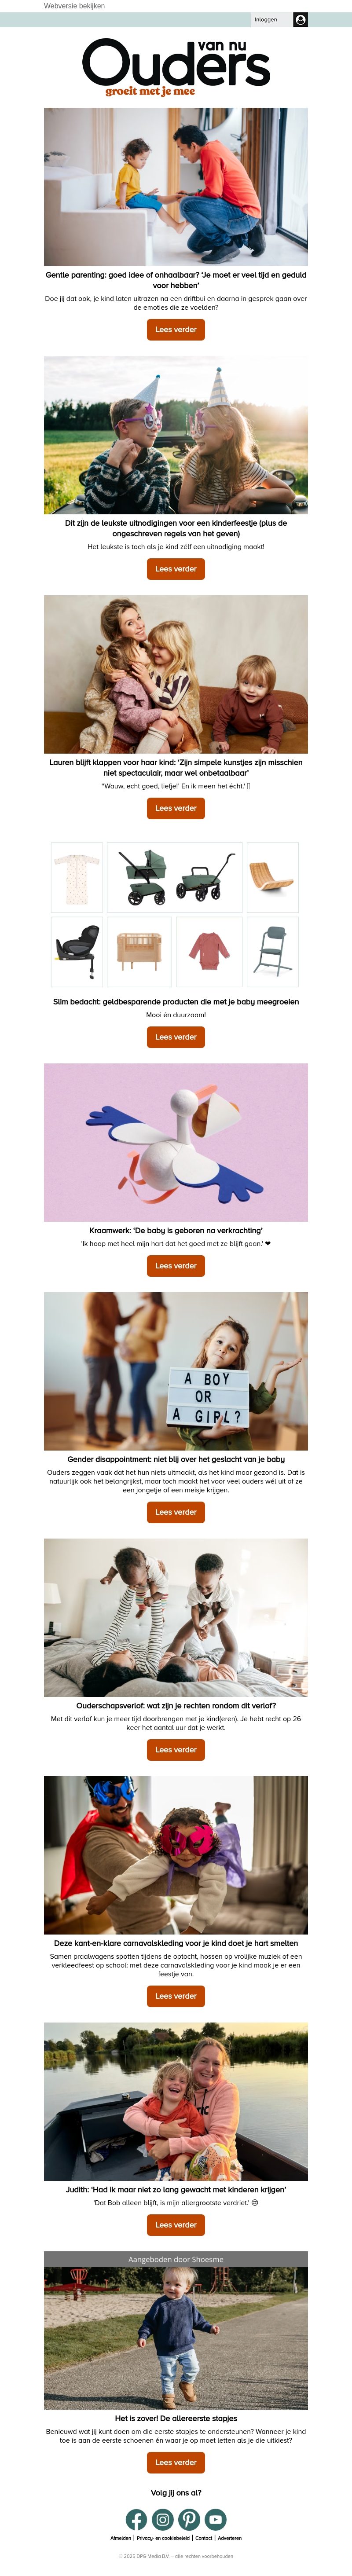Click Lees verder under Kraamwerk article
Screen dimensions: 352x2576
pyautogui.click(x=176, y=1265)
